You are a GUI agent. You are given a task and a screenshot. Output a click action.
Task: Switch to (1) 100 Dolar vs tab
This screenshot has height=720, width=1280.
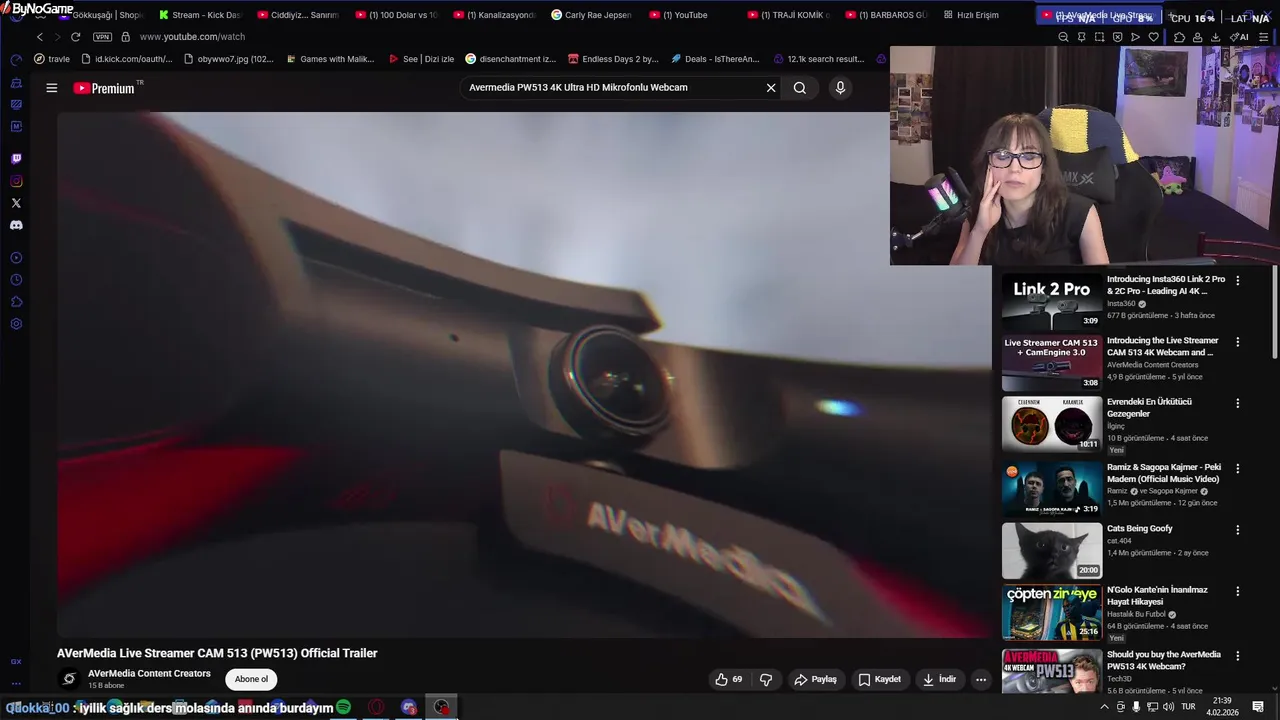click(x=394, y=15)
